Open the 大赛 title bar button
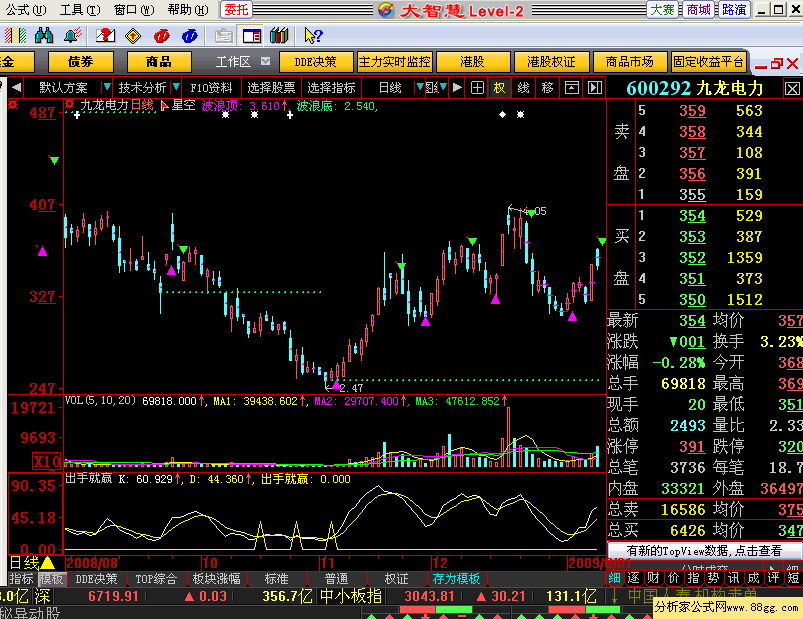Image resolution: width=803 pixels, height=619 pixels. pyautogui.click(x=662, y=10)
